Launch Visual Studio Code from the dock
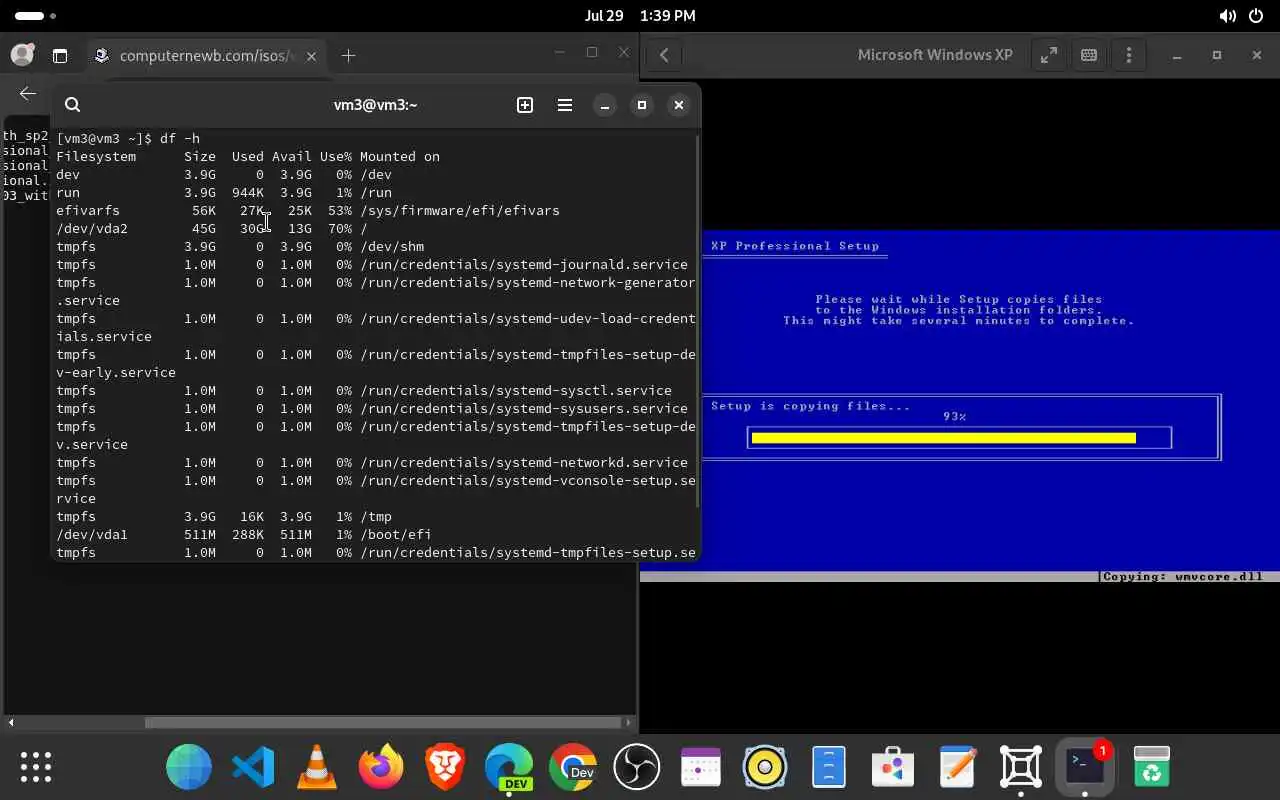The height and width of the screenshot is (800, 1280). tap(253, 767)
